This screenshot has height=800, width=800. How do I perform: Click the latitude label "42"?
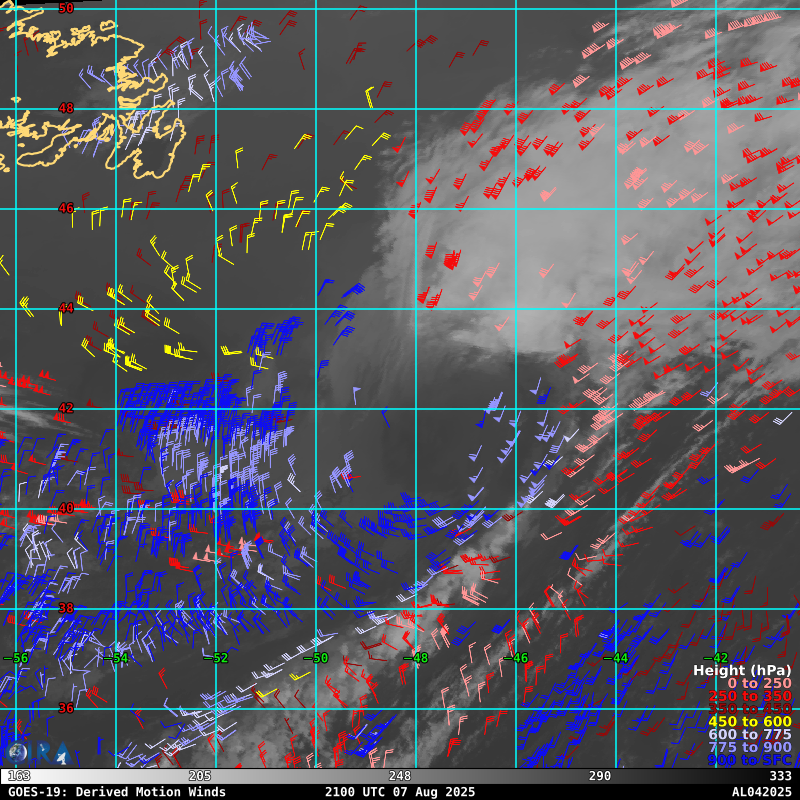66,408
